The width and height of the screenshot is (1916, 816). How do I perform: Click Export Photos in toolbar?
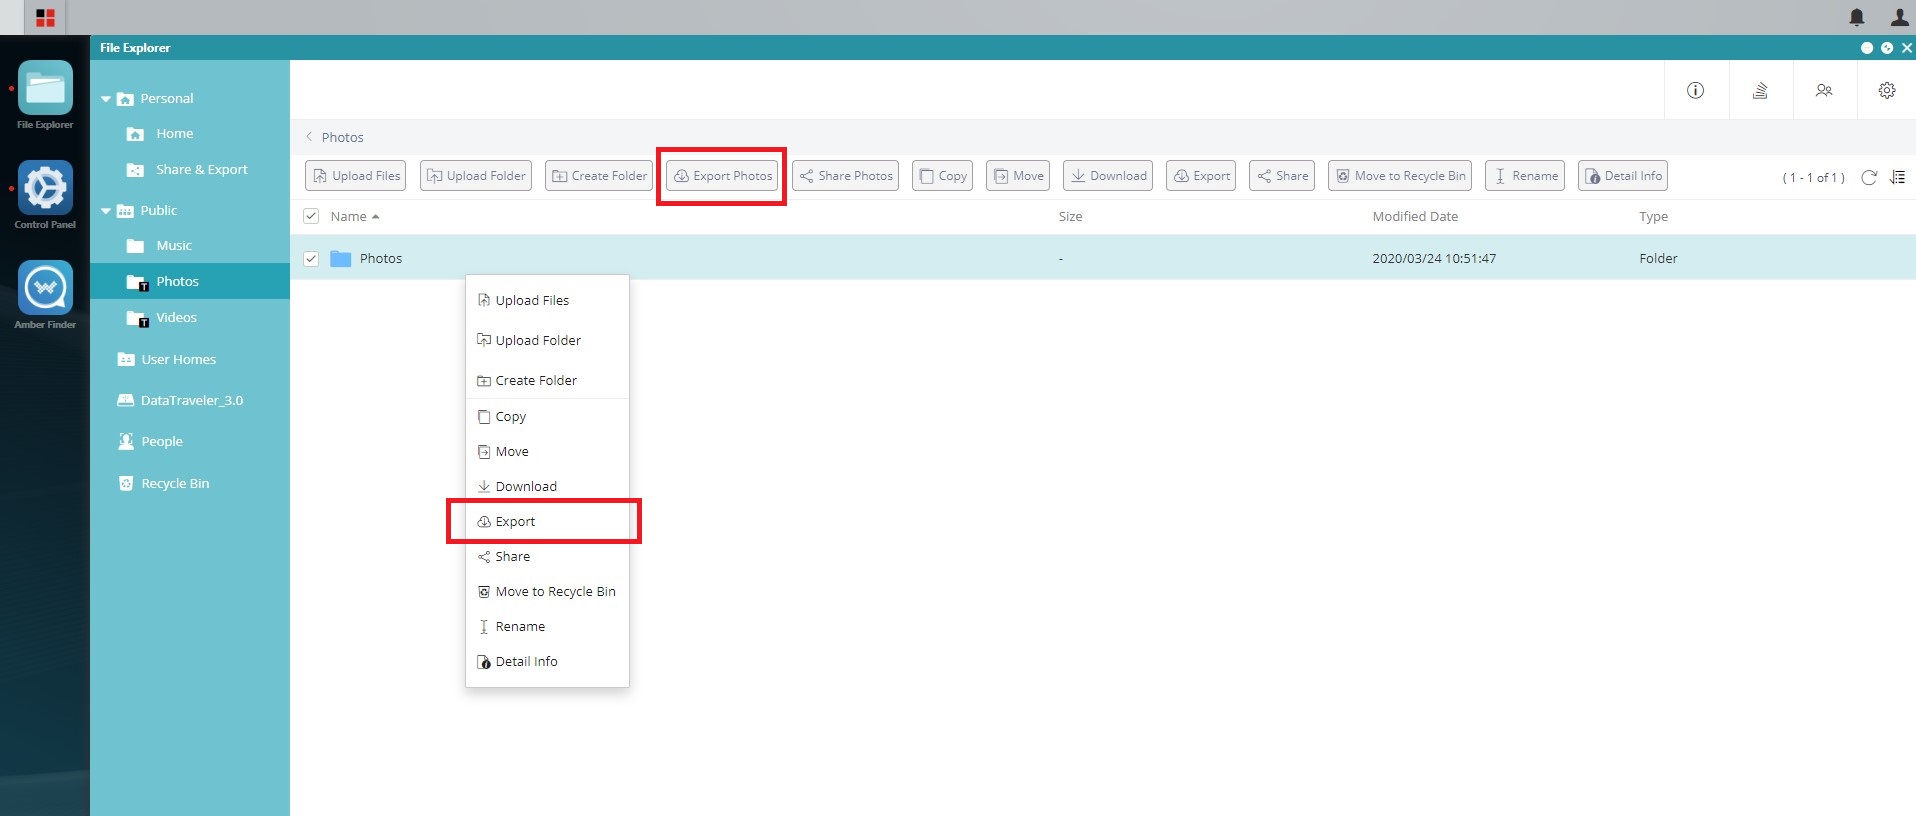tap(722, 175)
